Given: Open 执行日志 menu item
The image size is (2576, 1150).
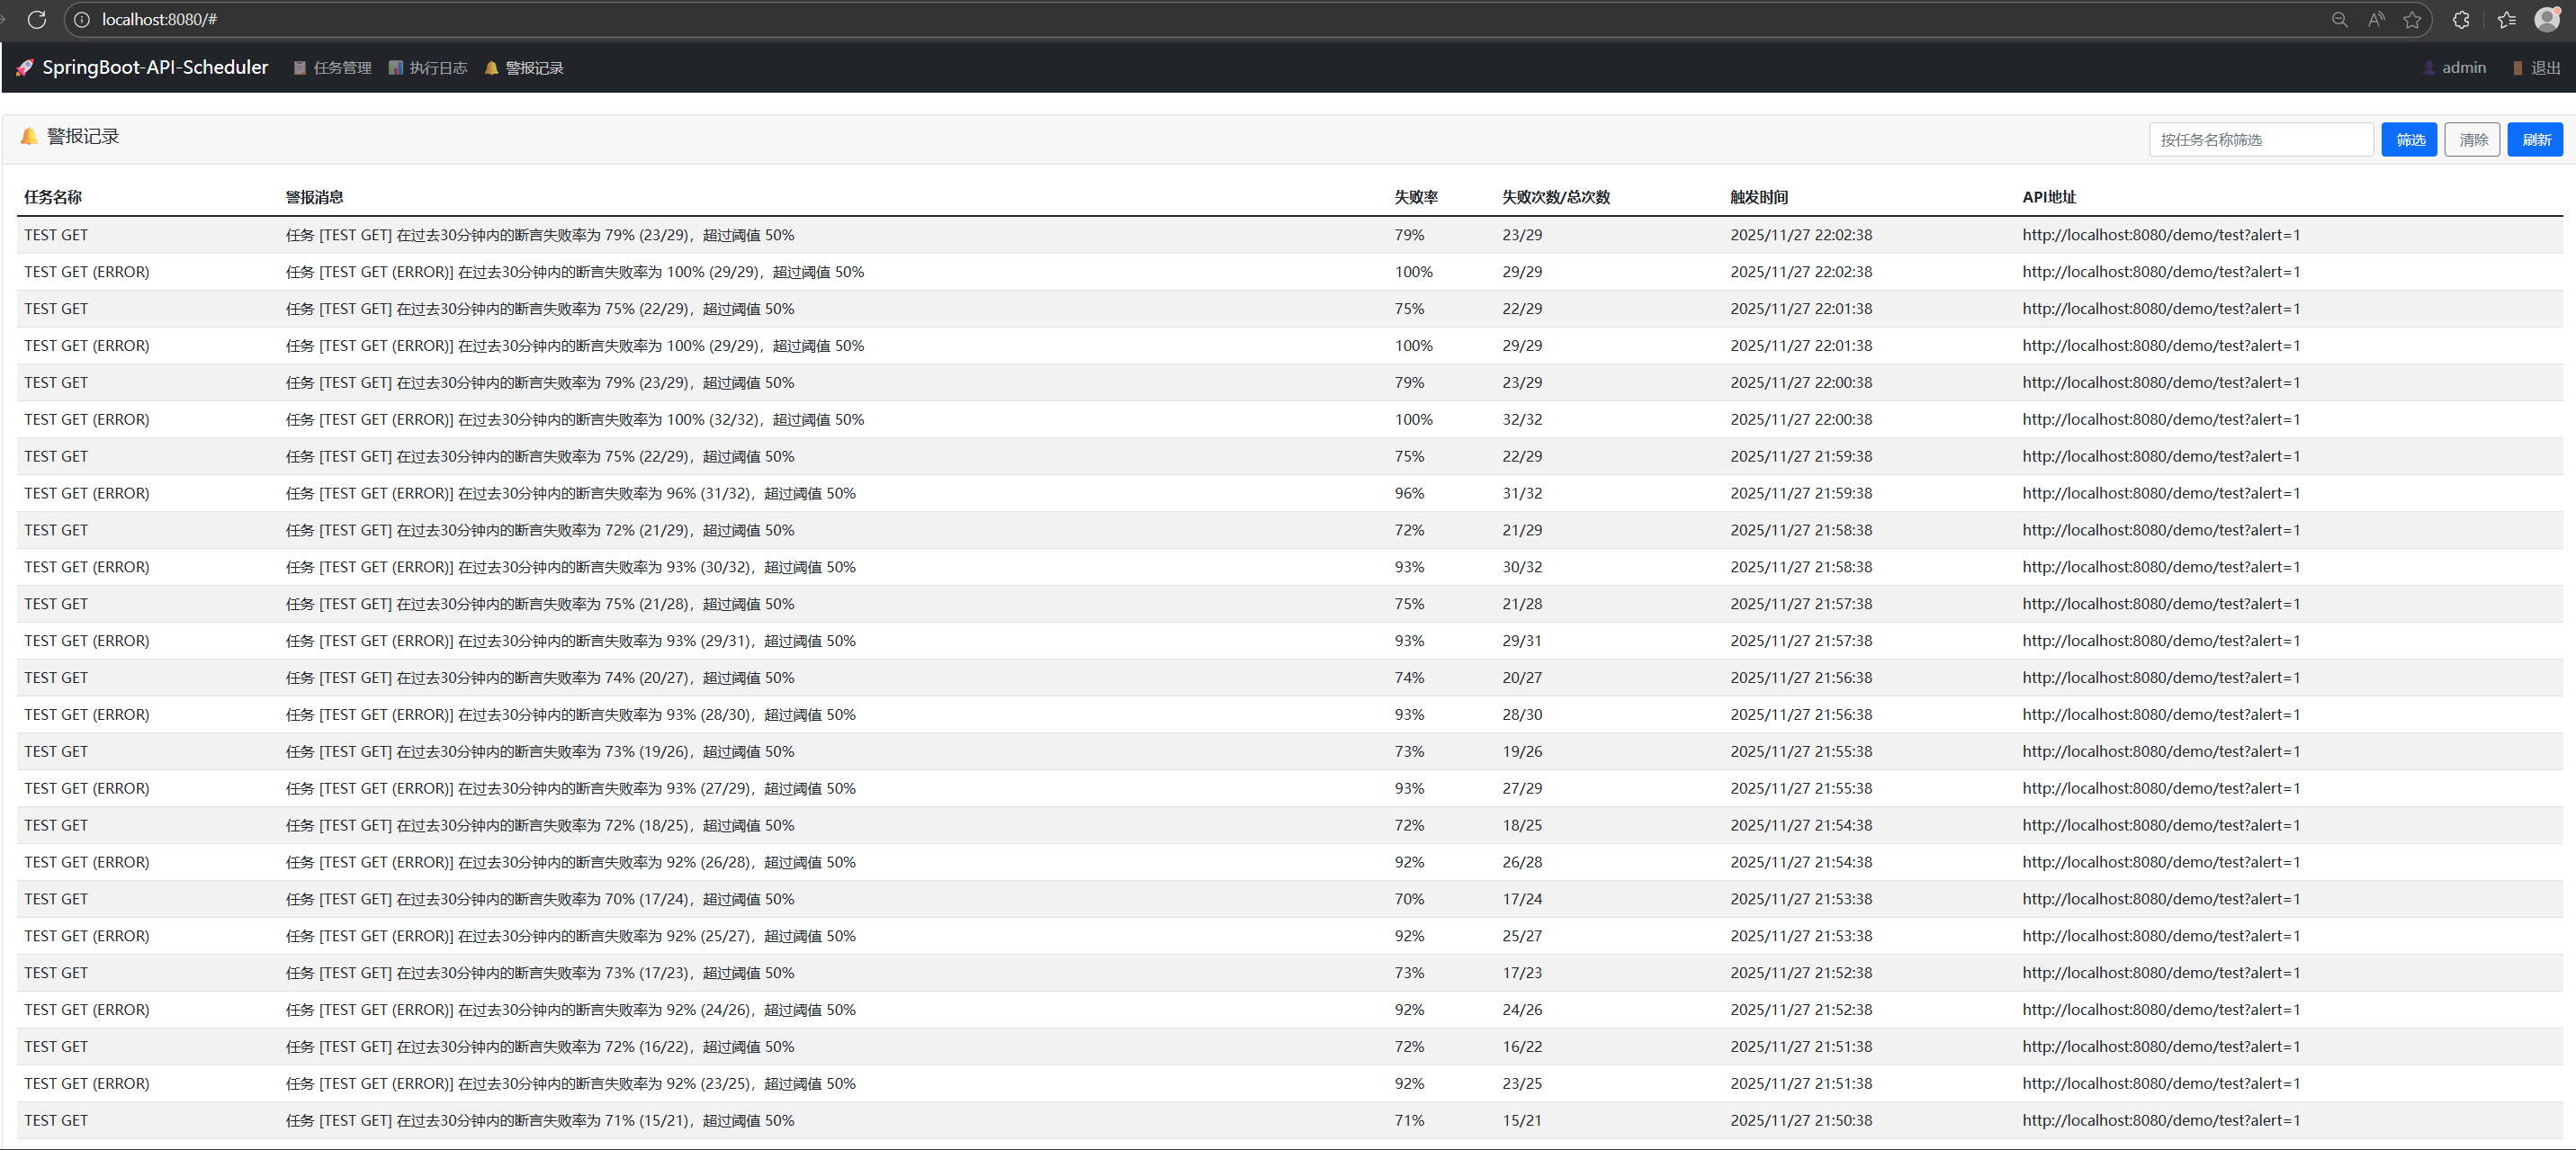Looking at the screenshot, I should [428, 68].
